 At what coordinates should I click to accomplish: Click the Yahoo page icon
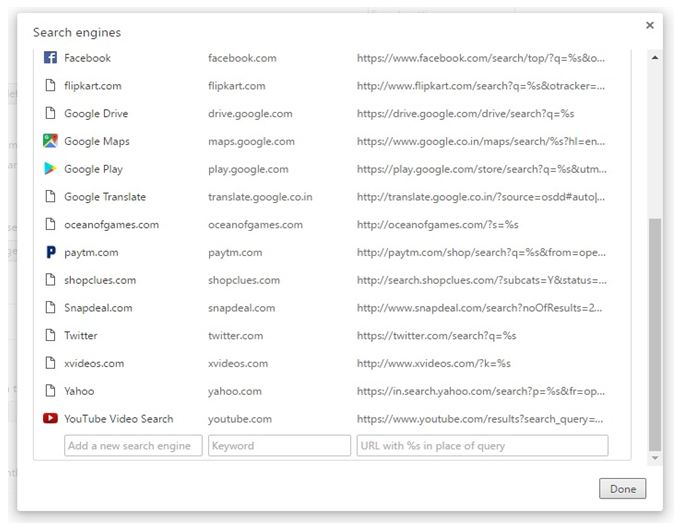[x=50, y=391]
